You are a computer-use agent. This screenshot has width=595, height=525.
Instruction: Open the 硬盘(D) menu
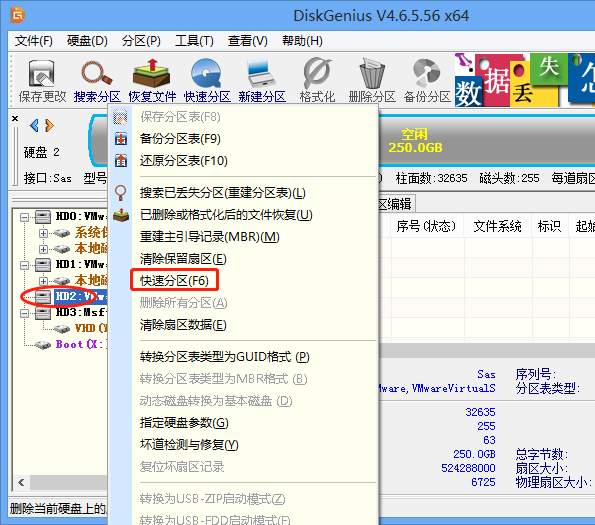(87, 41)
